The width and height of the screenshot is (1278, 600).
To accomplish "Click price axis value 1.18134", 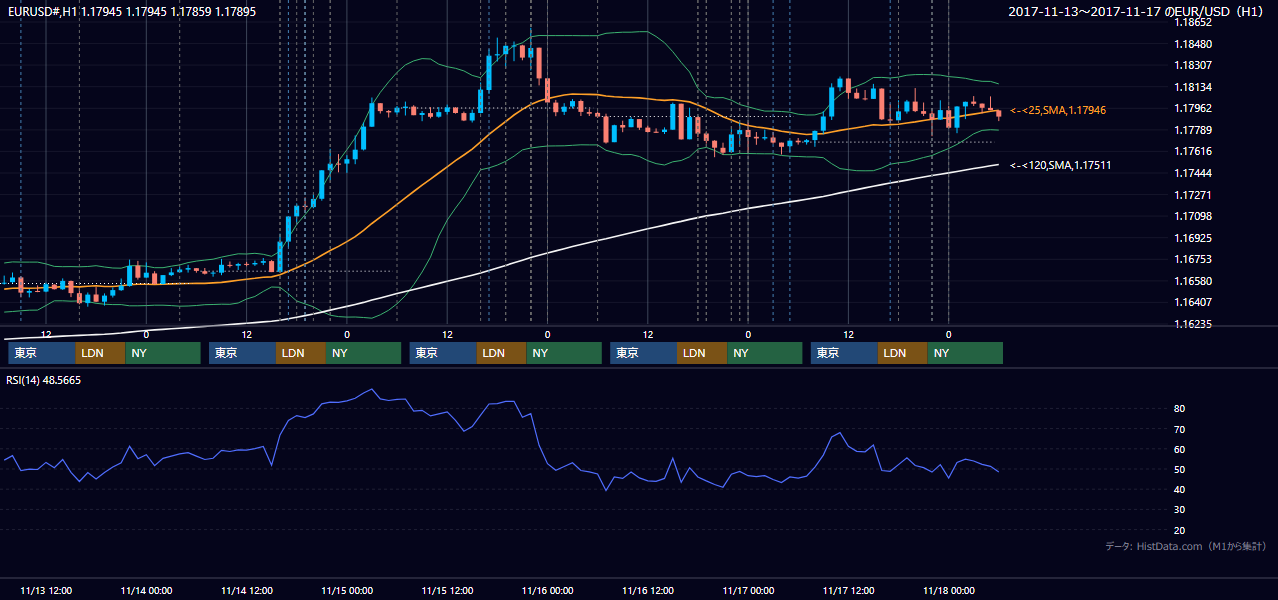I will point(1193,87).
